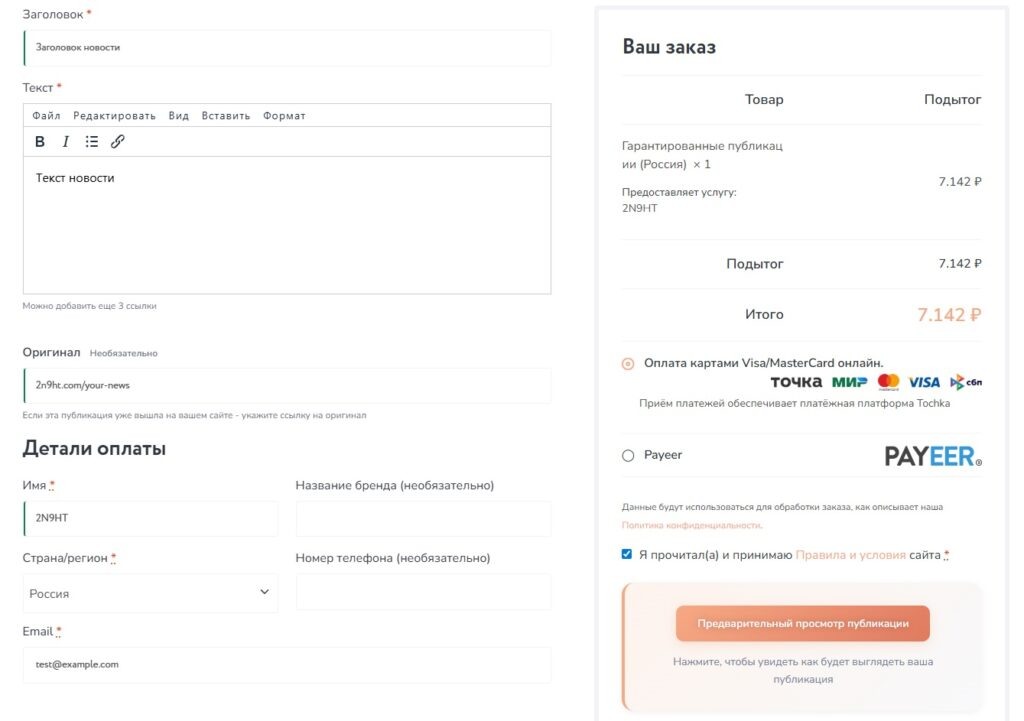Apply italic formatting in the editor
This screenshot has width=1024, height=721.
(x=66, y=142)
